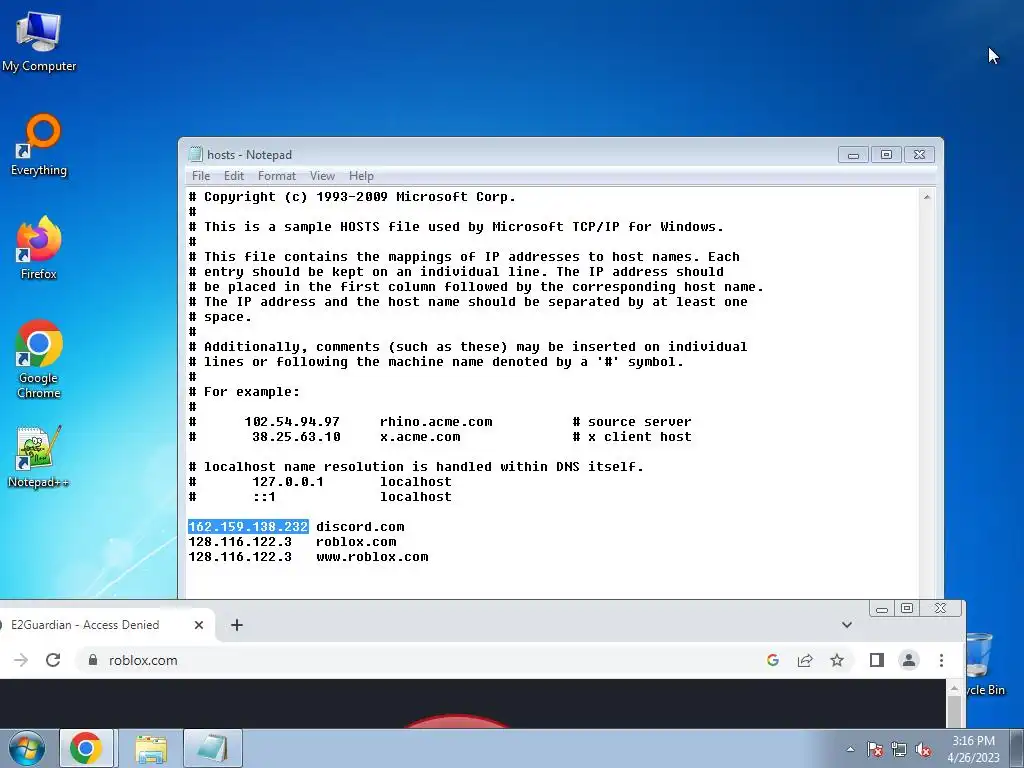The height and width of the screenshot is (768, 1024).
Task: Open the Recycle Bin icon on desktop
Action: [x=984, y=665]
